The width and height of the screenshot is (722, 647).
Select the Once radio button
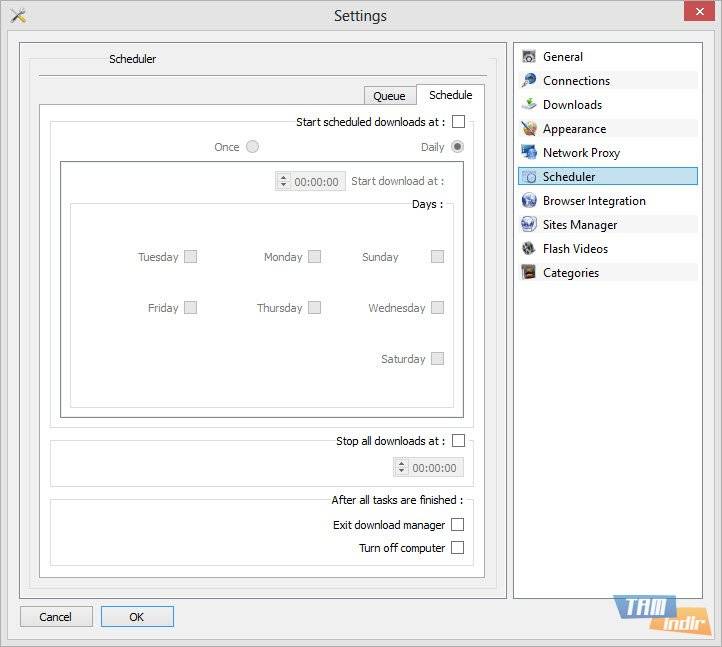click(x=252, y=147)
